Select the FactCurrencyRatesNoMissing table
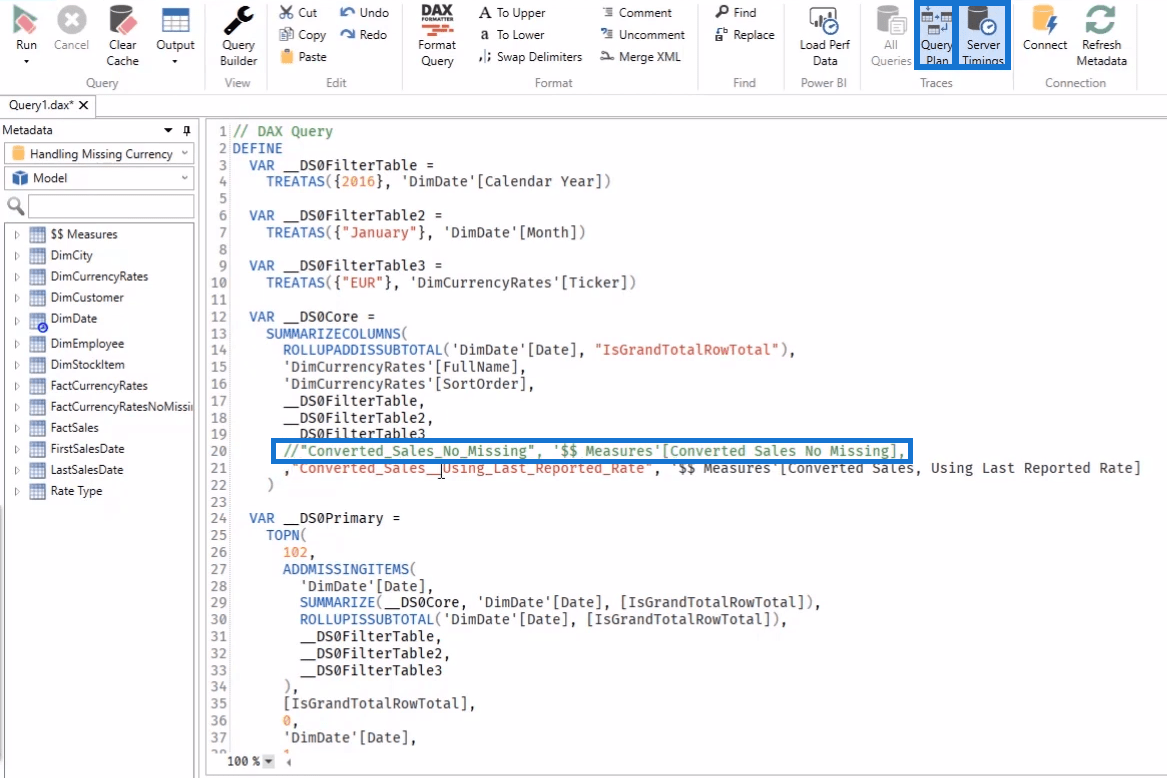The width and height of the screenshot is (1167, 778). click(121, 406)
